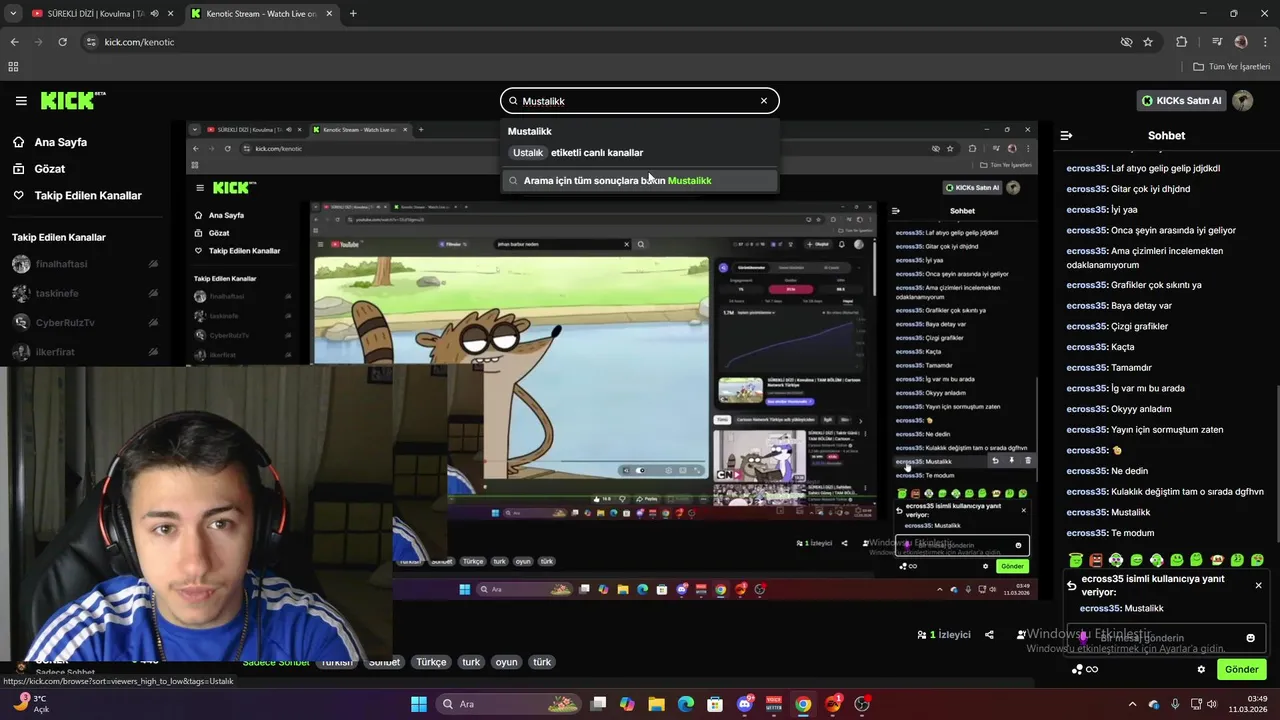This screenshot has height=720, width=1280.
Task: See all search results for Mustalikk
Action: [640, 181]
